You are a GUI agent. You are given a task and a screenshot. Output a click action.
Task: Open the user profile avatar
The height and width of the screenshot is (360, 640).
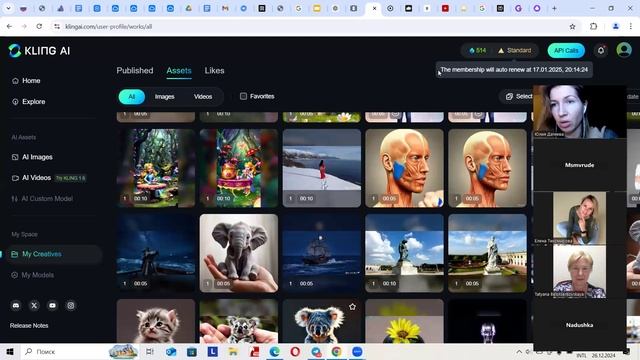pyautogui.click(x=624, y=50)
